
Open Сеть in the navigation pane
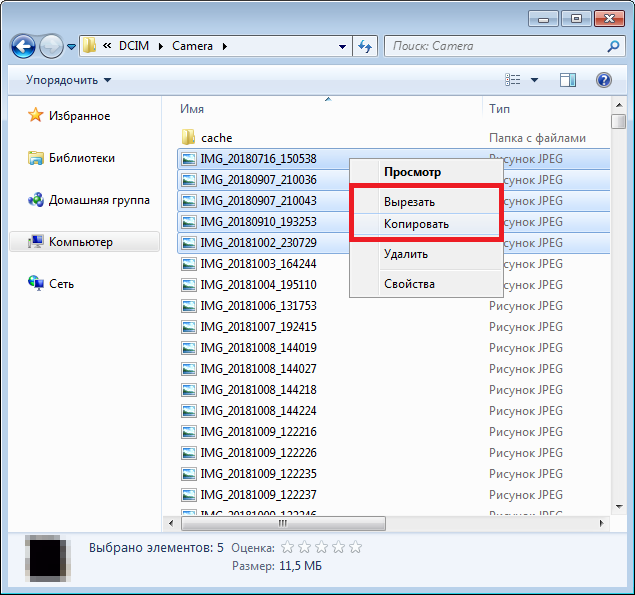(x=62, y=284)
